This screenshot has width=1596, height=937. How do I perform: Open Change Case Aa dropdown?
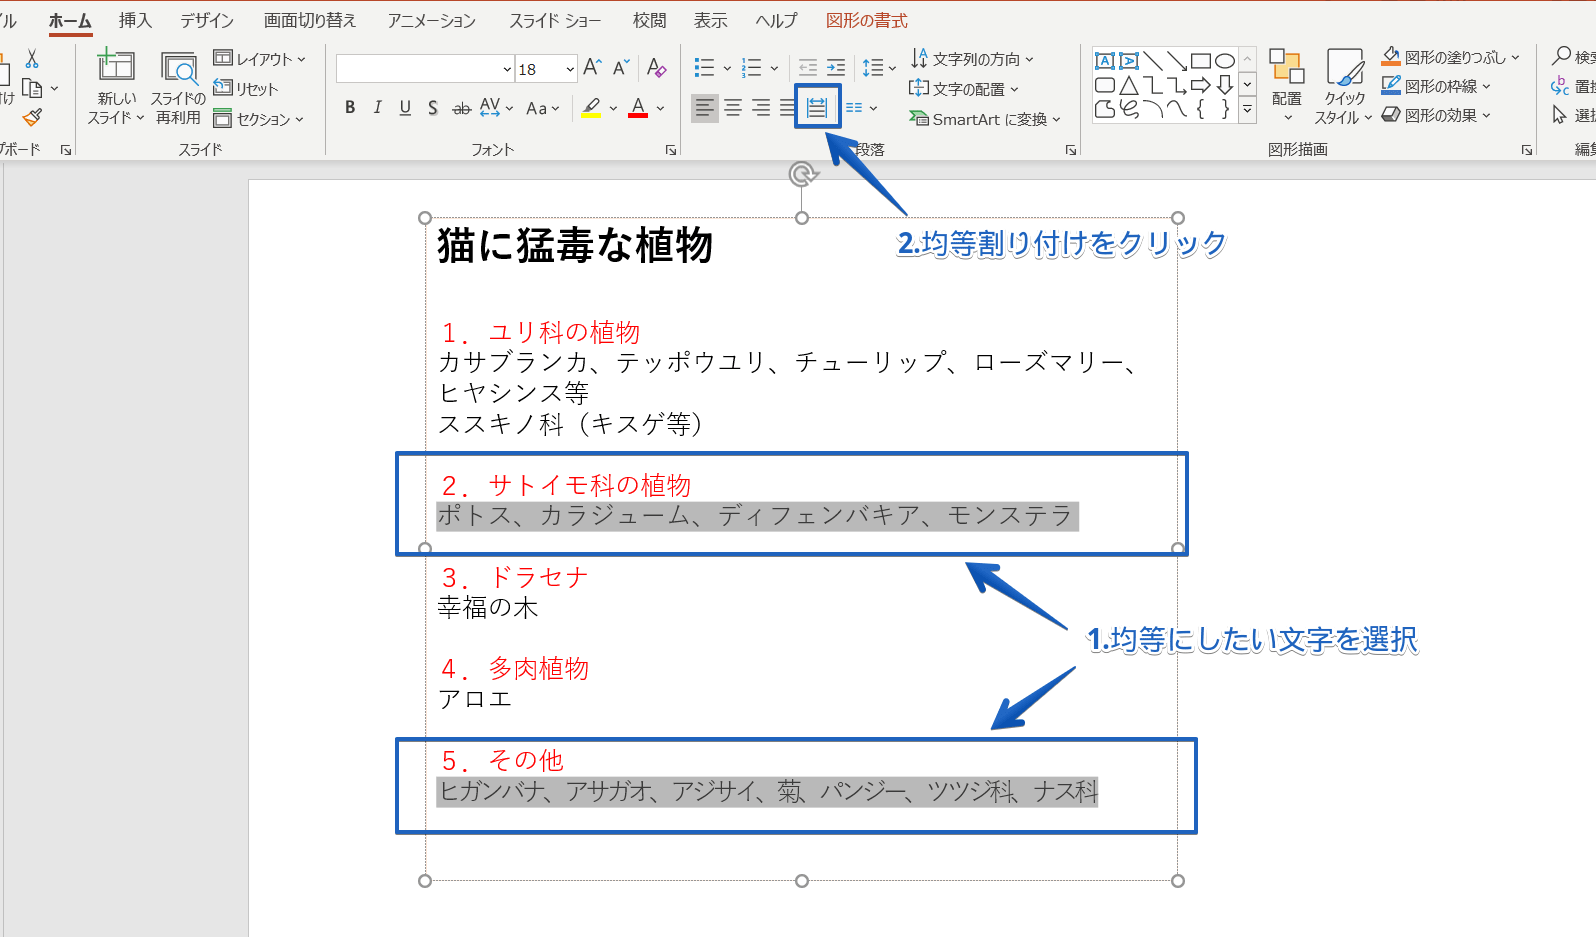543,108
